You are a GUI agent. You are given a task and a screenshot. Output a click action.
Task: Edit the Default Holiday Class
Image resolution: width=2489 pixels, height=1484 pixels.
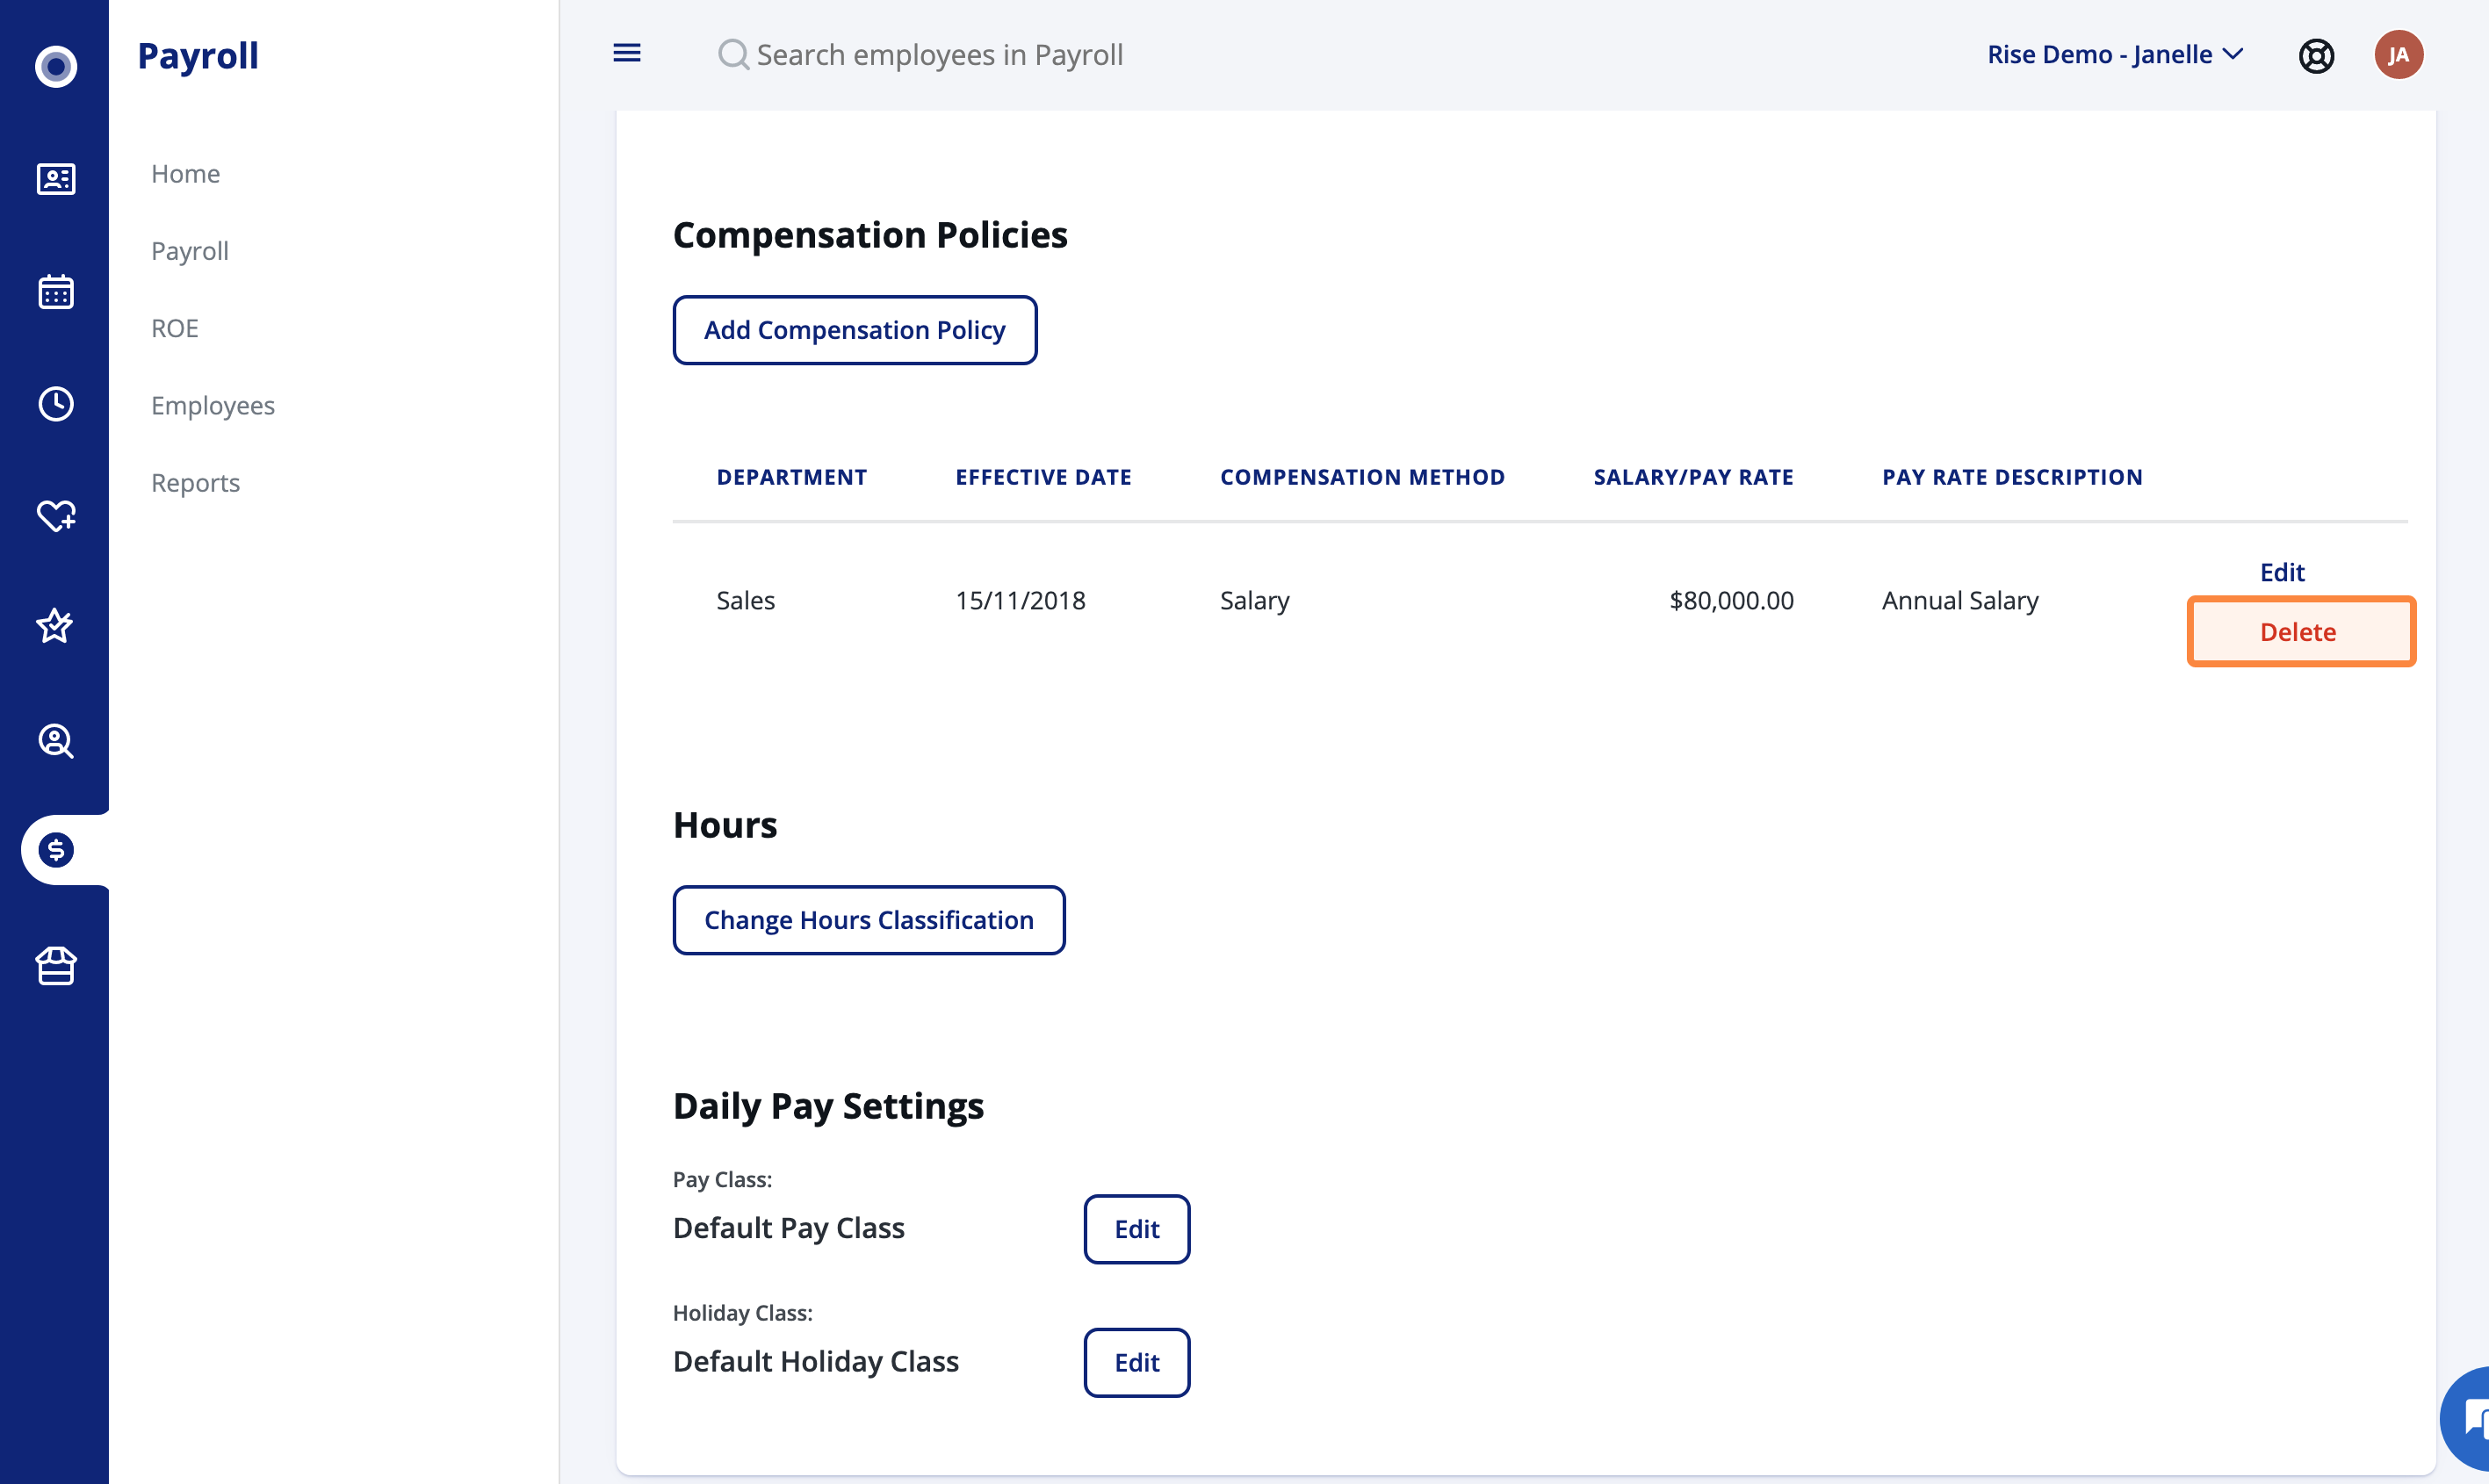click(x=1136, y=1362)
